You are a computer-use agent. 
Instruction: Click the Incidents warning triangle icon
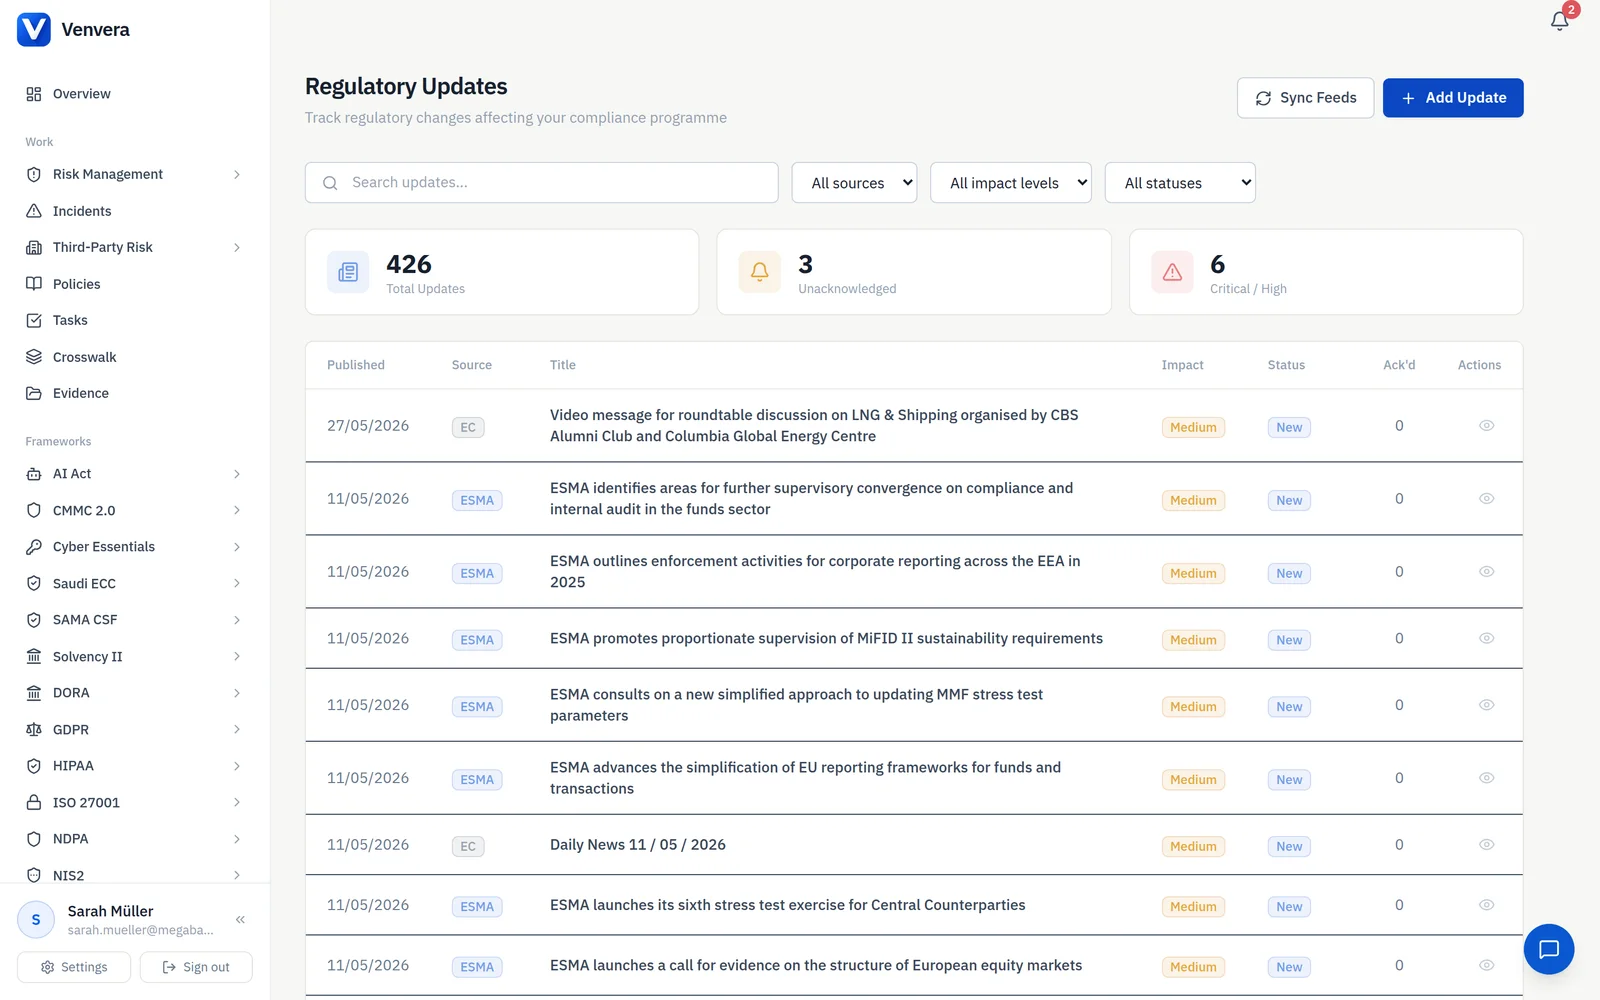pyautogui.click(x=34, y=211)
